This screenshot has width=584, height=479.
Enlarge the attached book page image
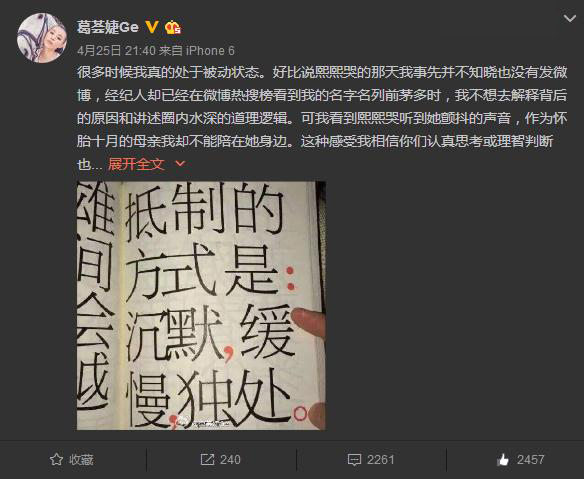pos(201,305)
